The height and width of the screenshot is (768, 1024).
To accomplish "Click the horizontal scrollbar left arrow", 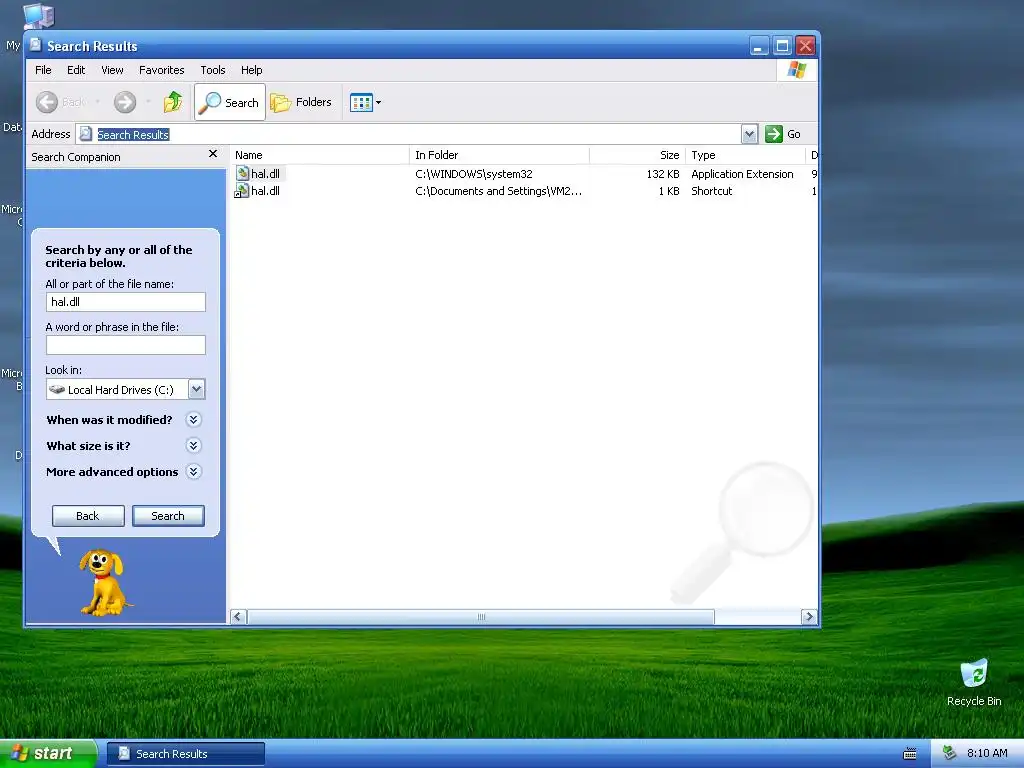I will pyautogui.click(x=238, y=616).
